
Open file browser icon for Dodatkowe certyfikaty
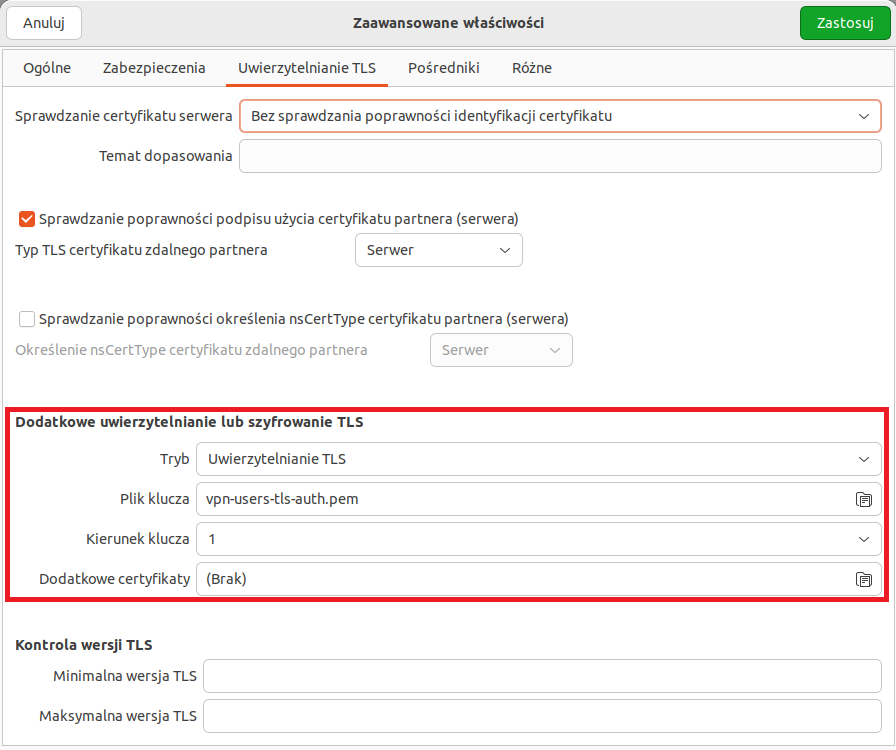tap(863, 580)
